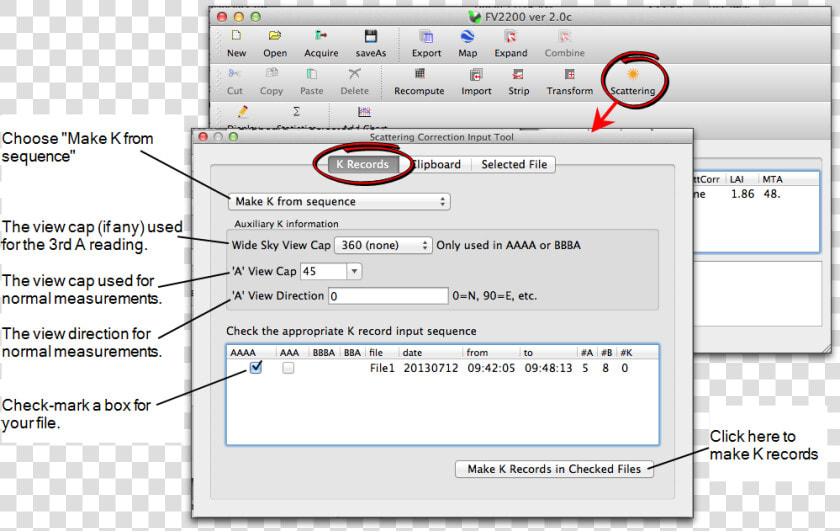The width and height of the screenshot is (840, 531).
Task: Click the Strip toolbar icon
Action: [x=518, y=74]
